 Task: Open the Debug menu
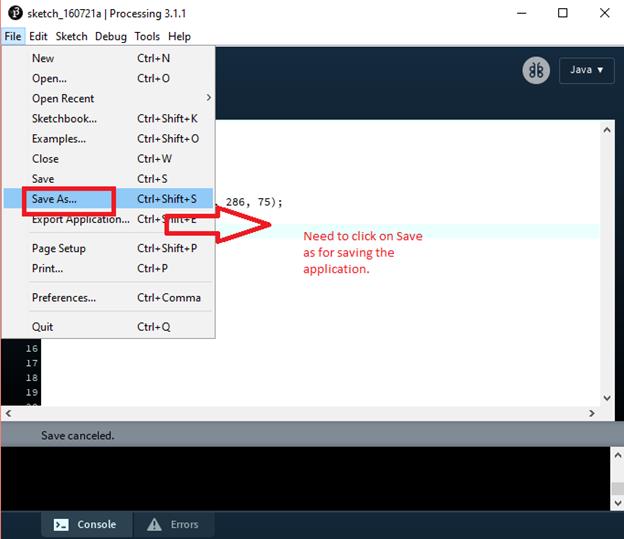[111, 37]
